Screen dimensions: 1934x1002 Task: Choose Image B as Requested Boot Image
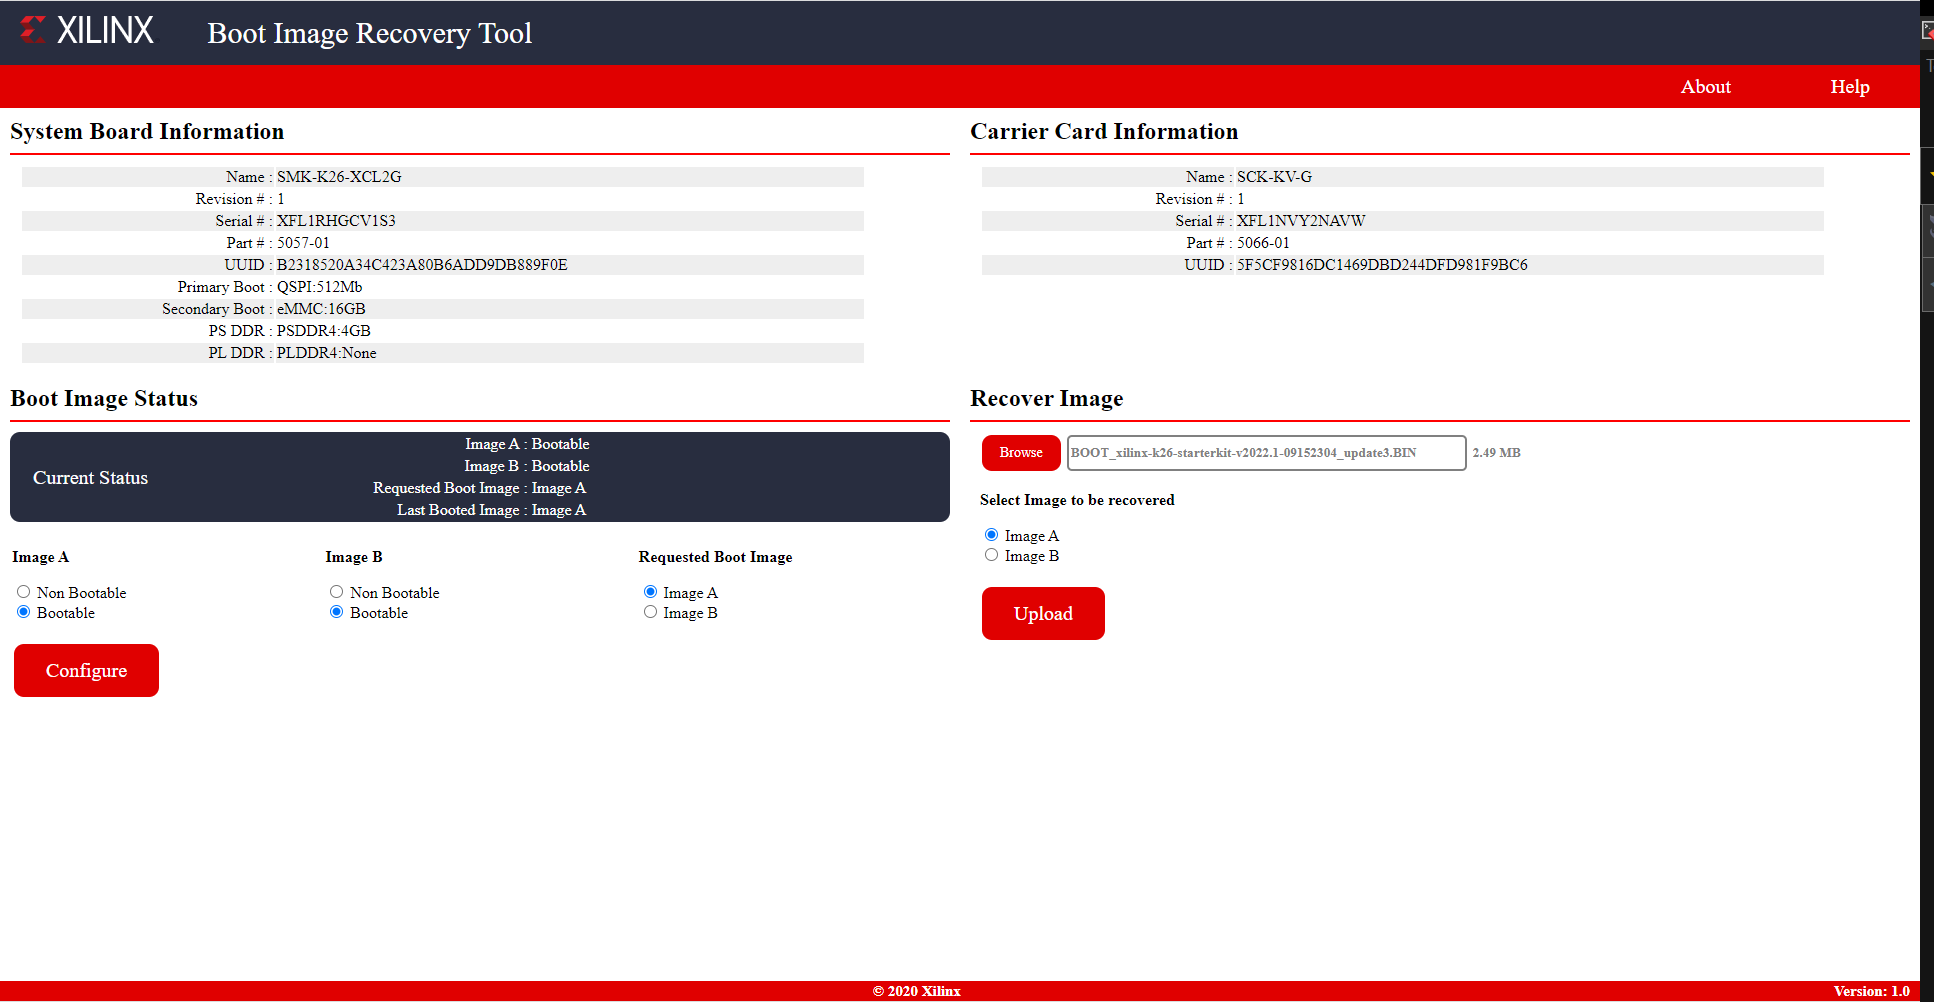pos(651,612)
